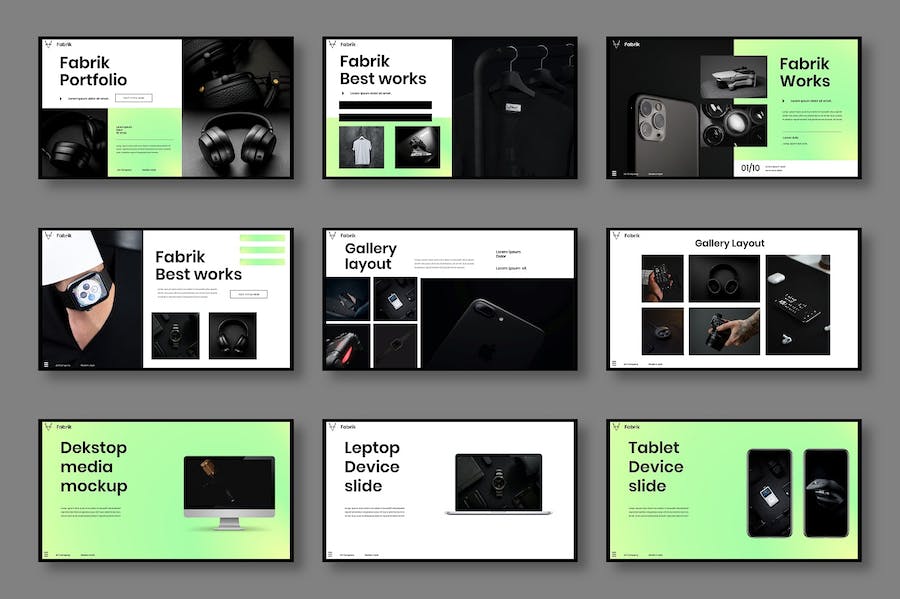Select the 'Fabrik Works' heading text
The width and height of the screenshot is (900, 599).
point(805,72)
